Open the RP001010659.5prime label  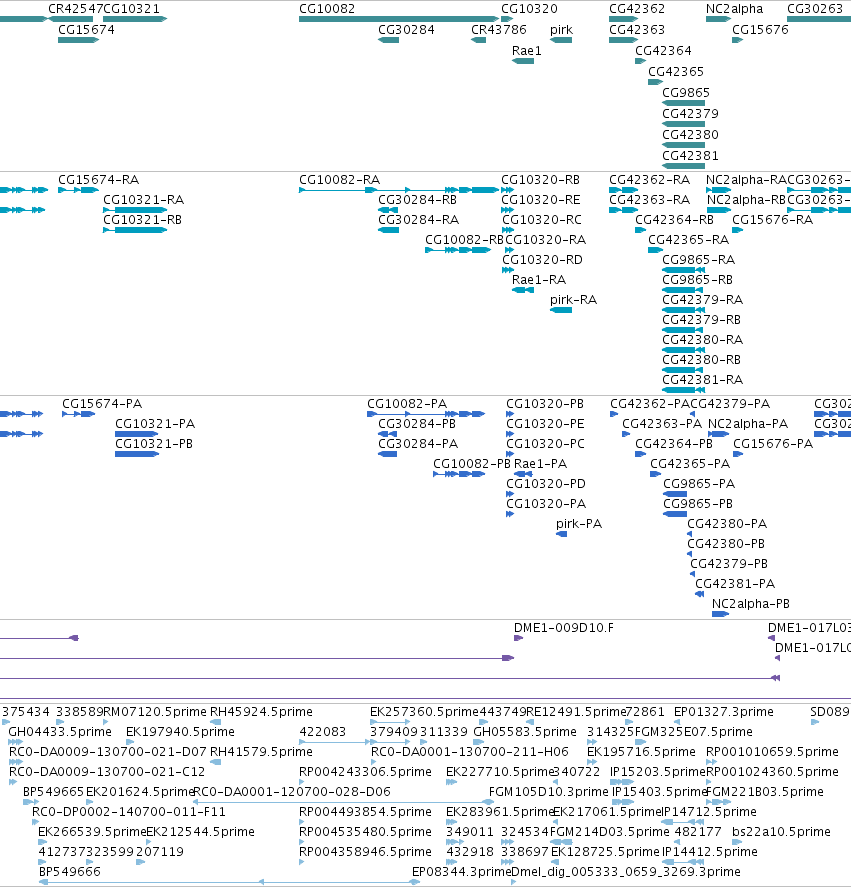772,752
